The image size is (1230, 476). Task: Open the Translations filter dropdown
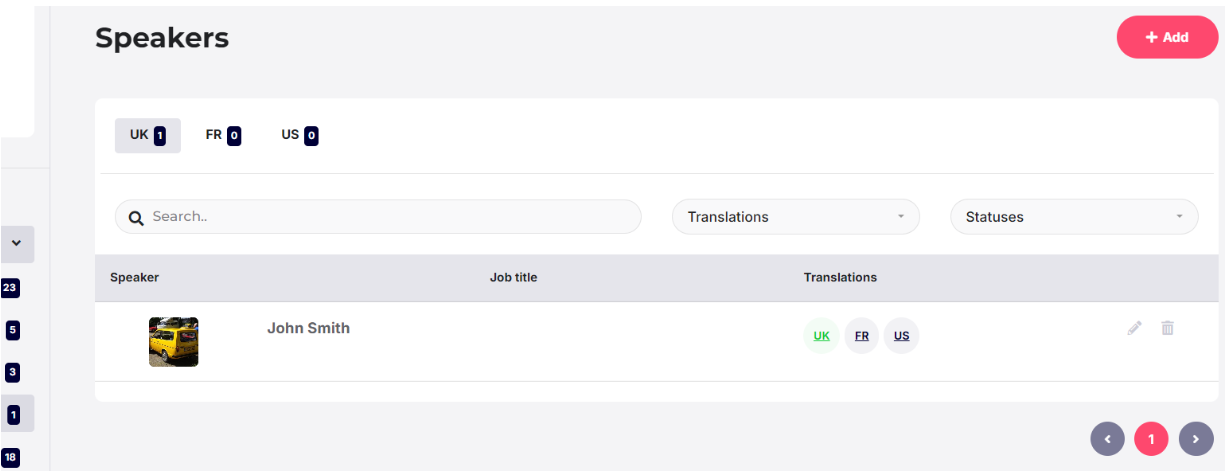796,217
